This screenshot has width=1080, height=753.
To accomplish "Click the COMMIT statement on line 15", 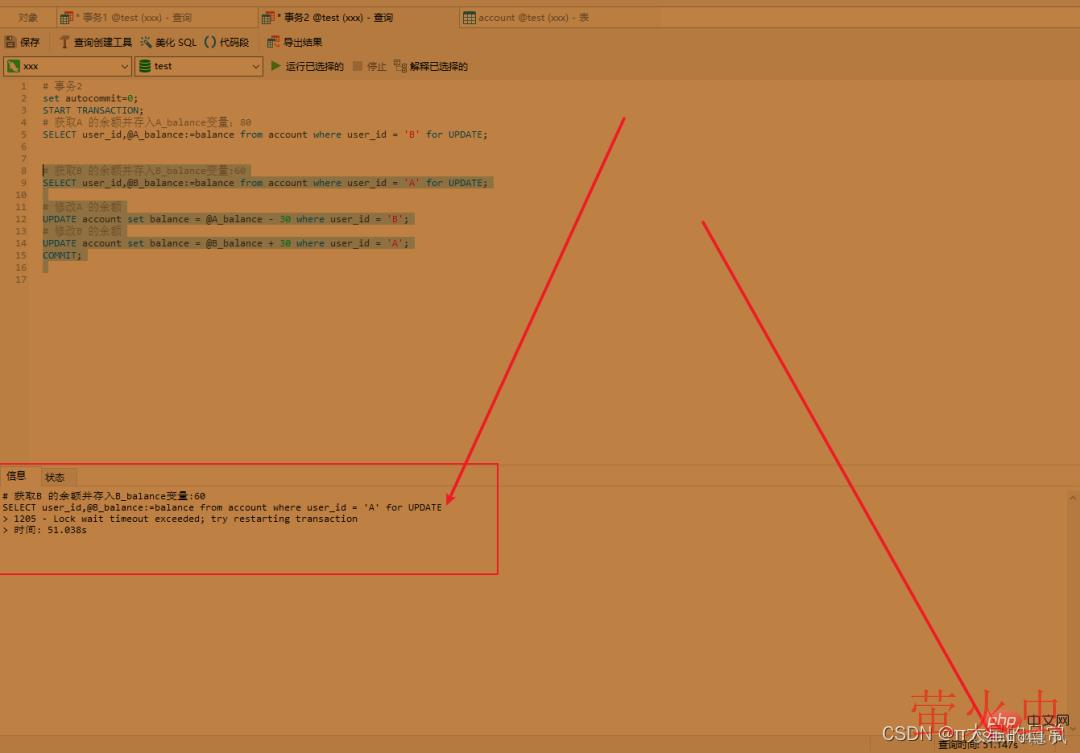I will pyautogui.click(x=63, y=255).
